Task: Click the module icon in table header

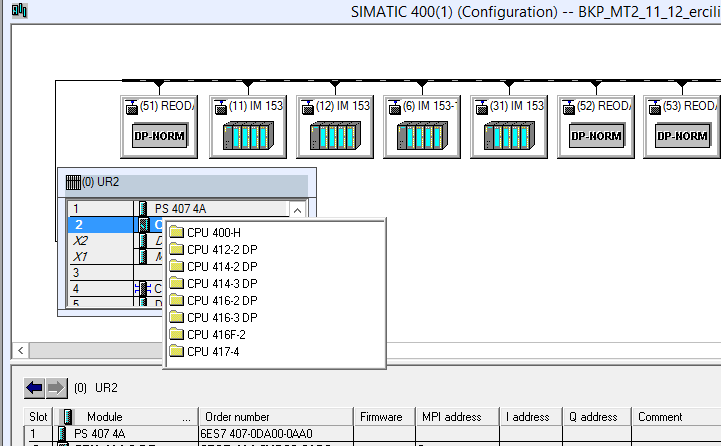Action: coord(68,417)
